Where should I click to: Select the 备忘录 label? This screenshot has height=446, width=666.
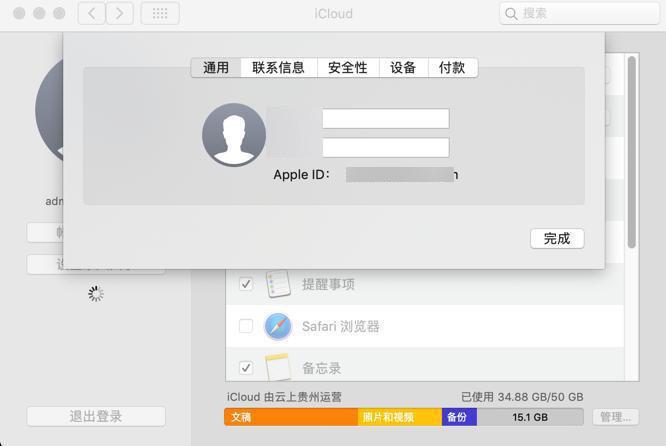[x=322, y=368]
